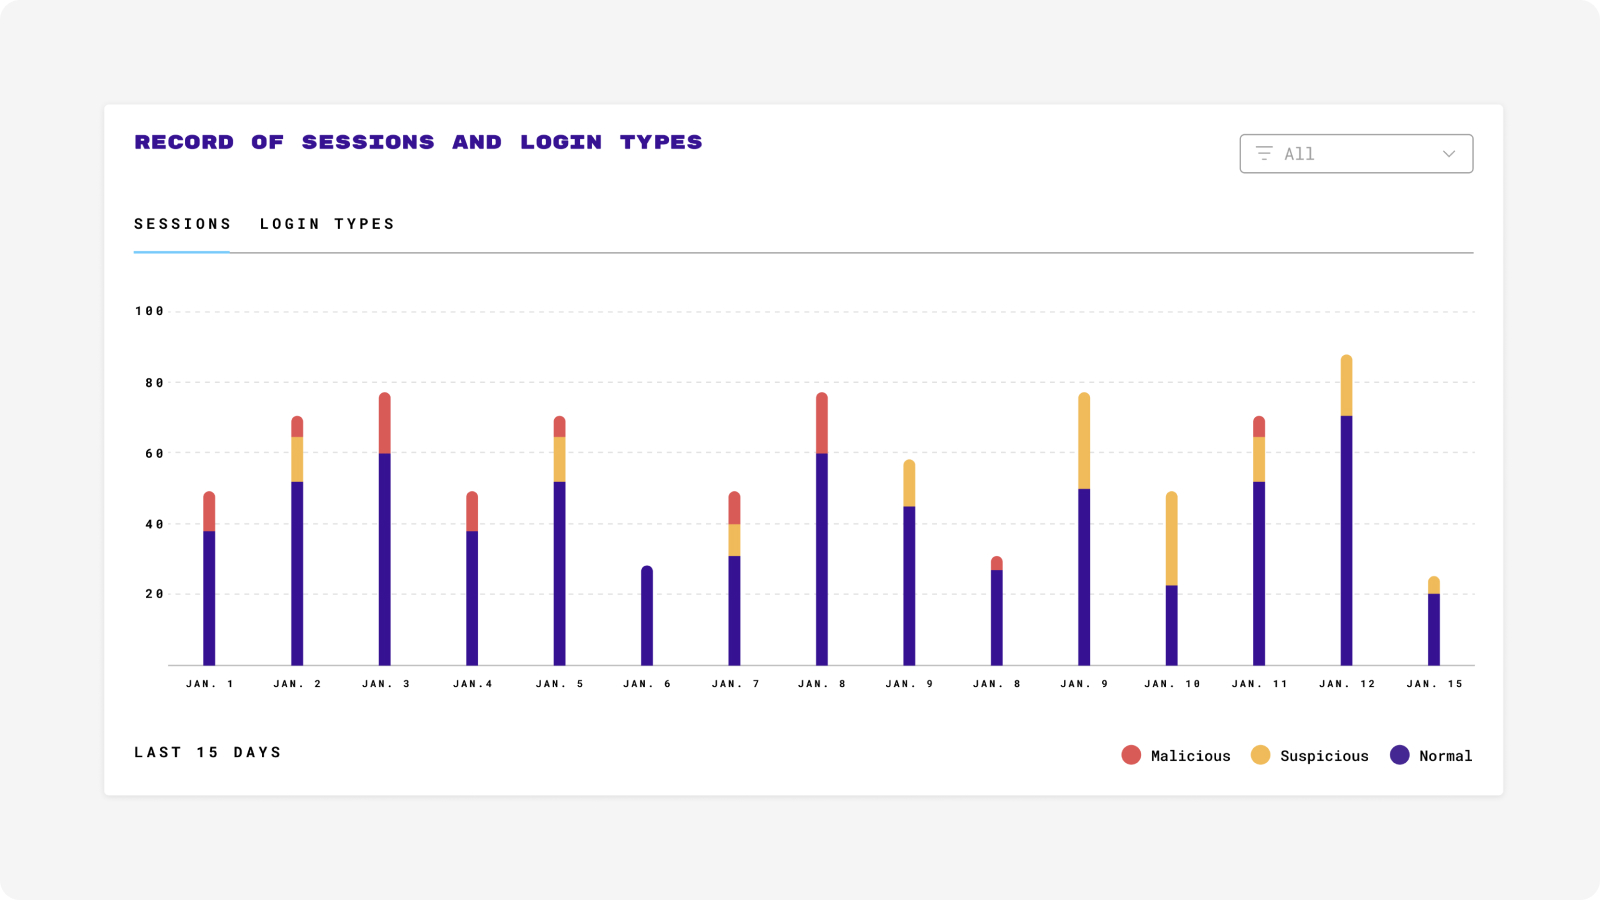1600x900 pixels.
Task: Click the purple Normal legend dot
Action: (1399, 755)
